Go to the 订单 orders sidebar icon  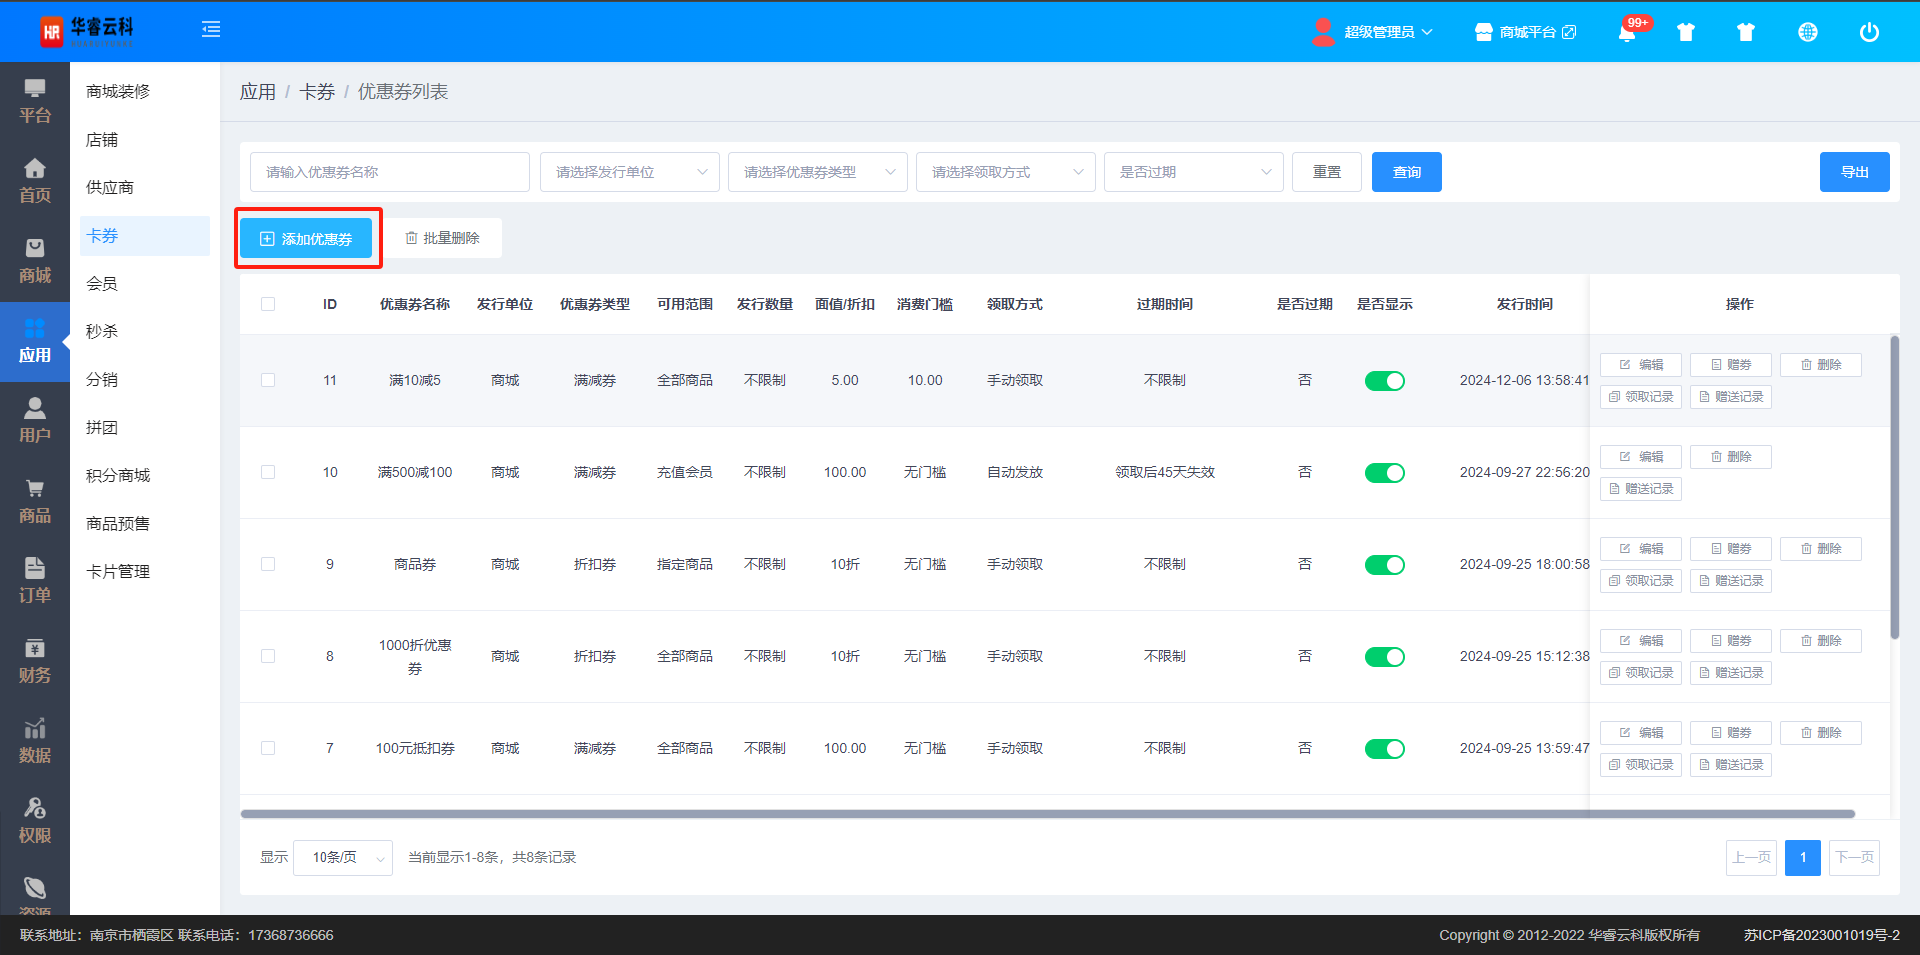pos(35,581)
